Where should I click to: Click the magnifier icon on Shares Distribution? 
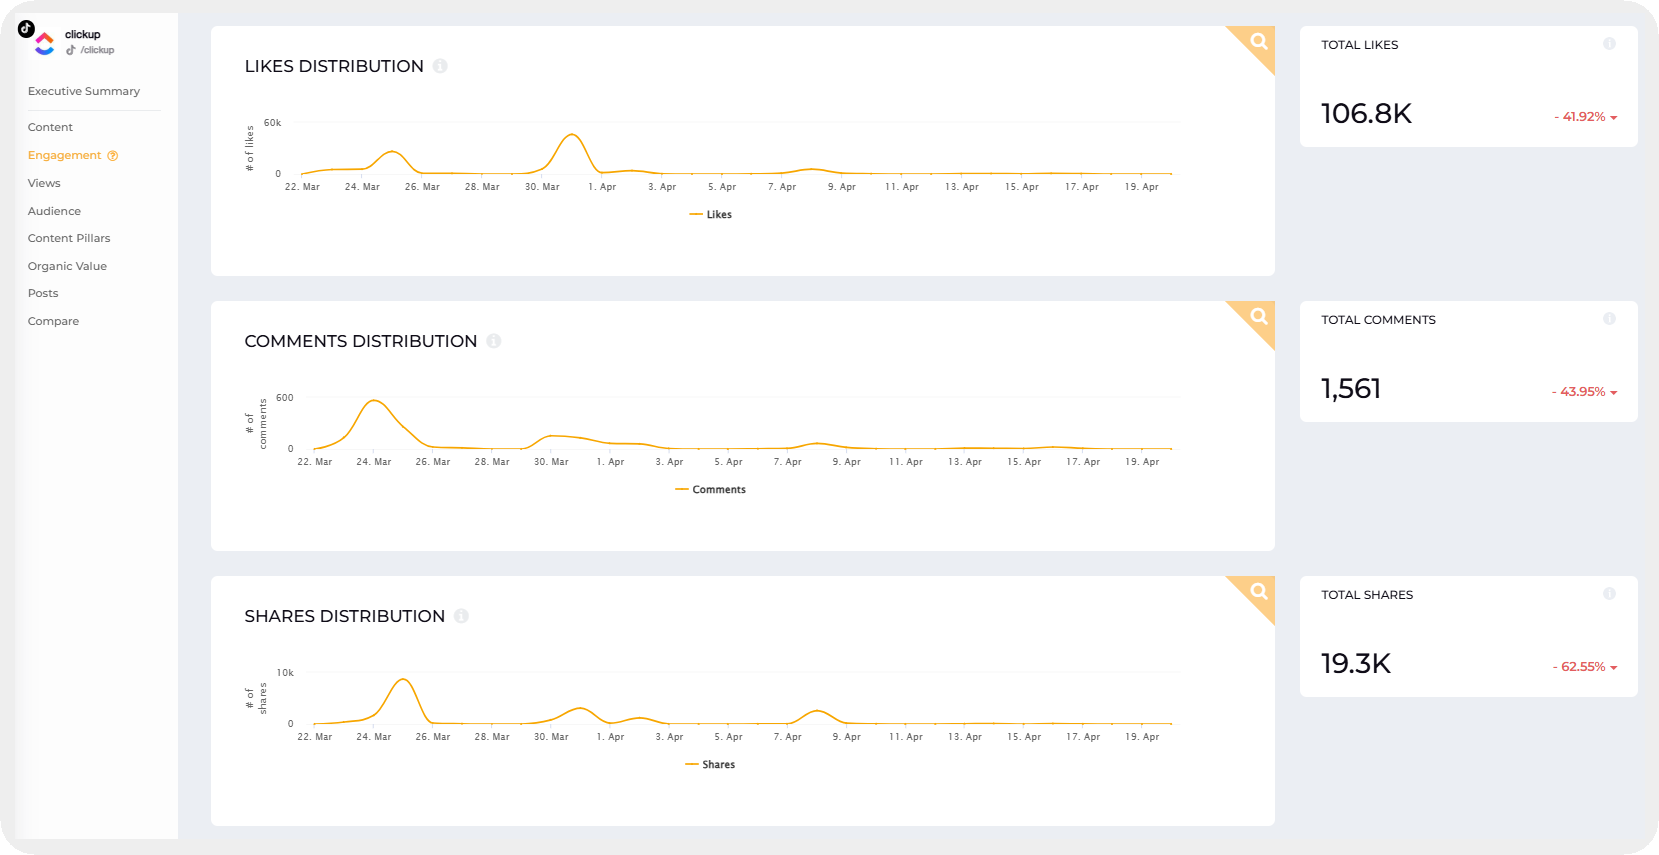(x=1259, y=592)
